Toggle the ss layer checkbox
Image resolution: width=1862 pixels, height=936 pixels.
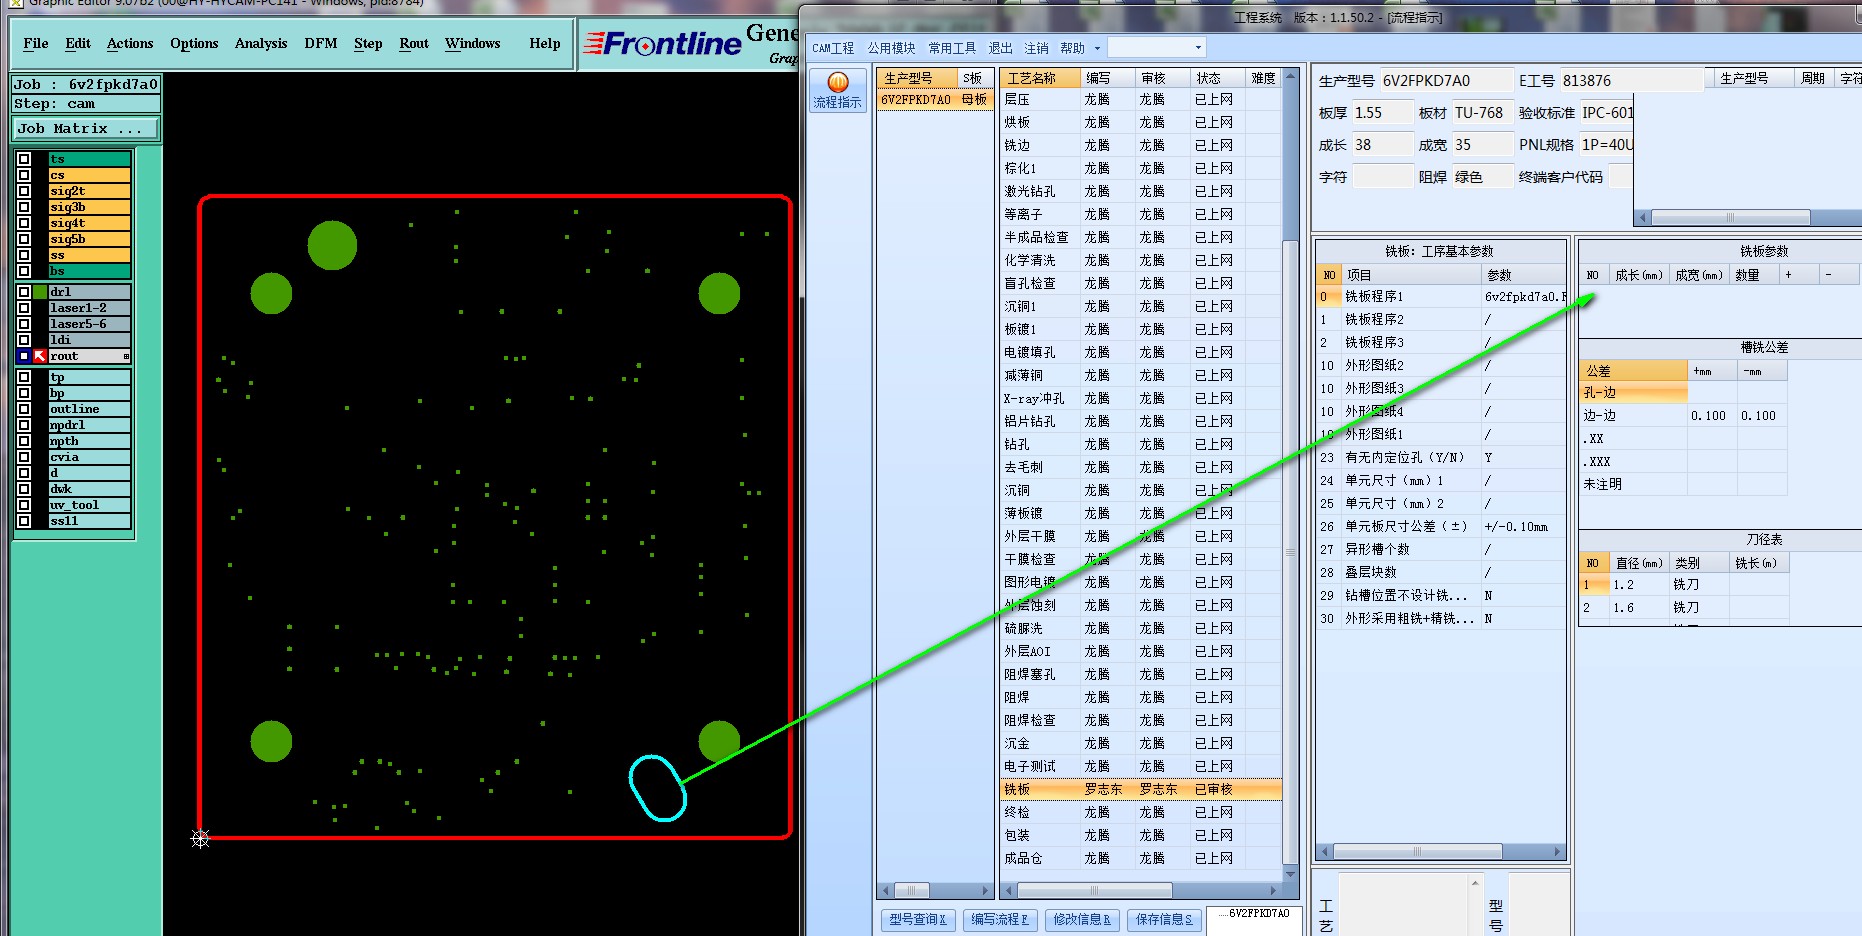24,255
